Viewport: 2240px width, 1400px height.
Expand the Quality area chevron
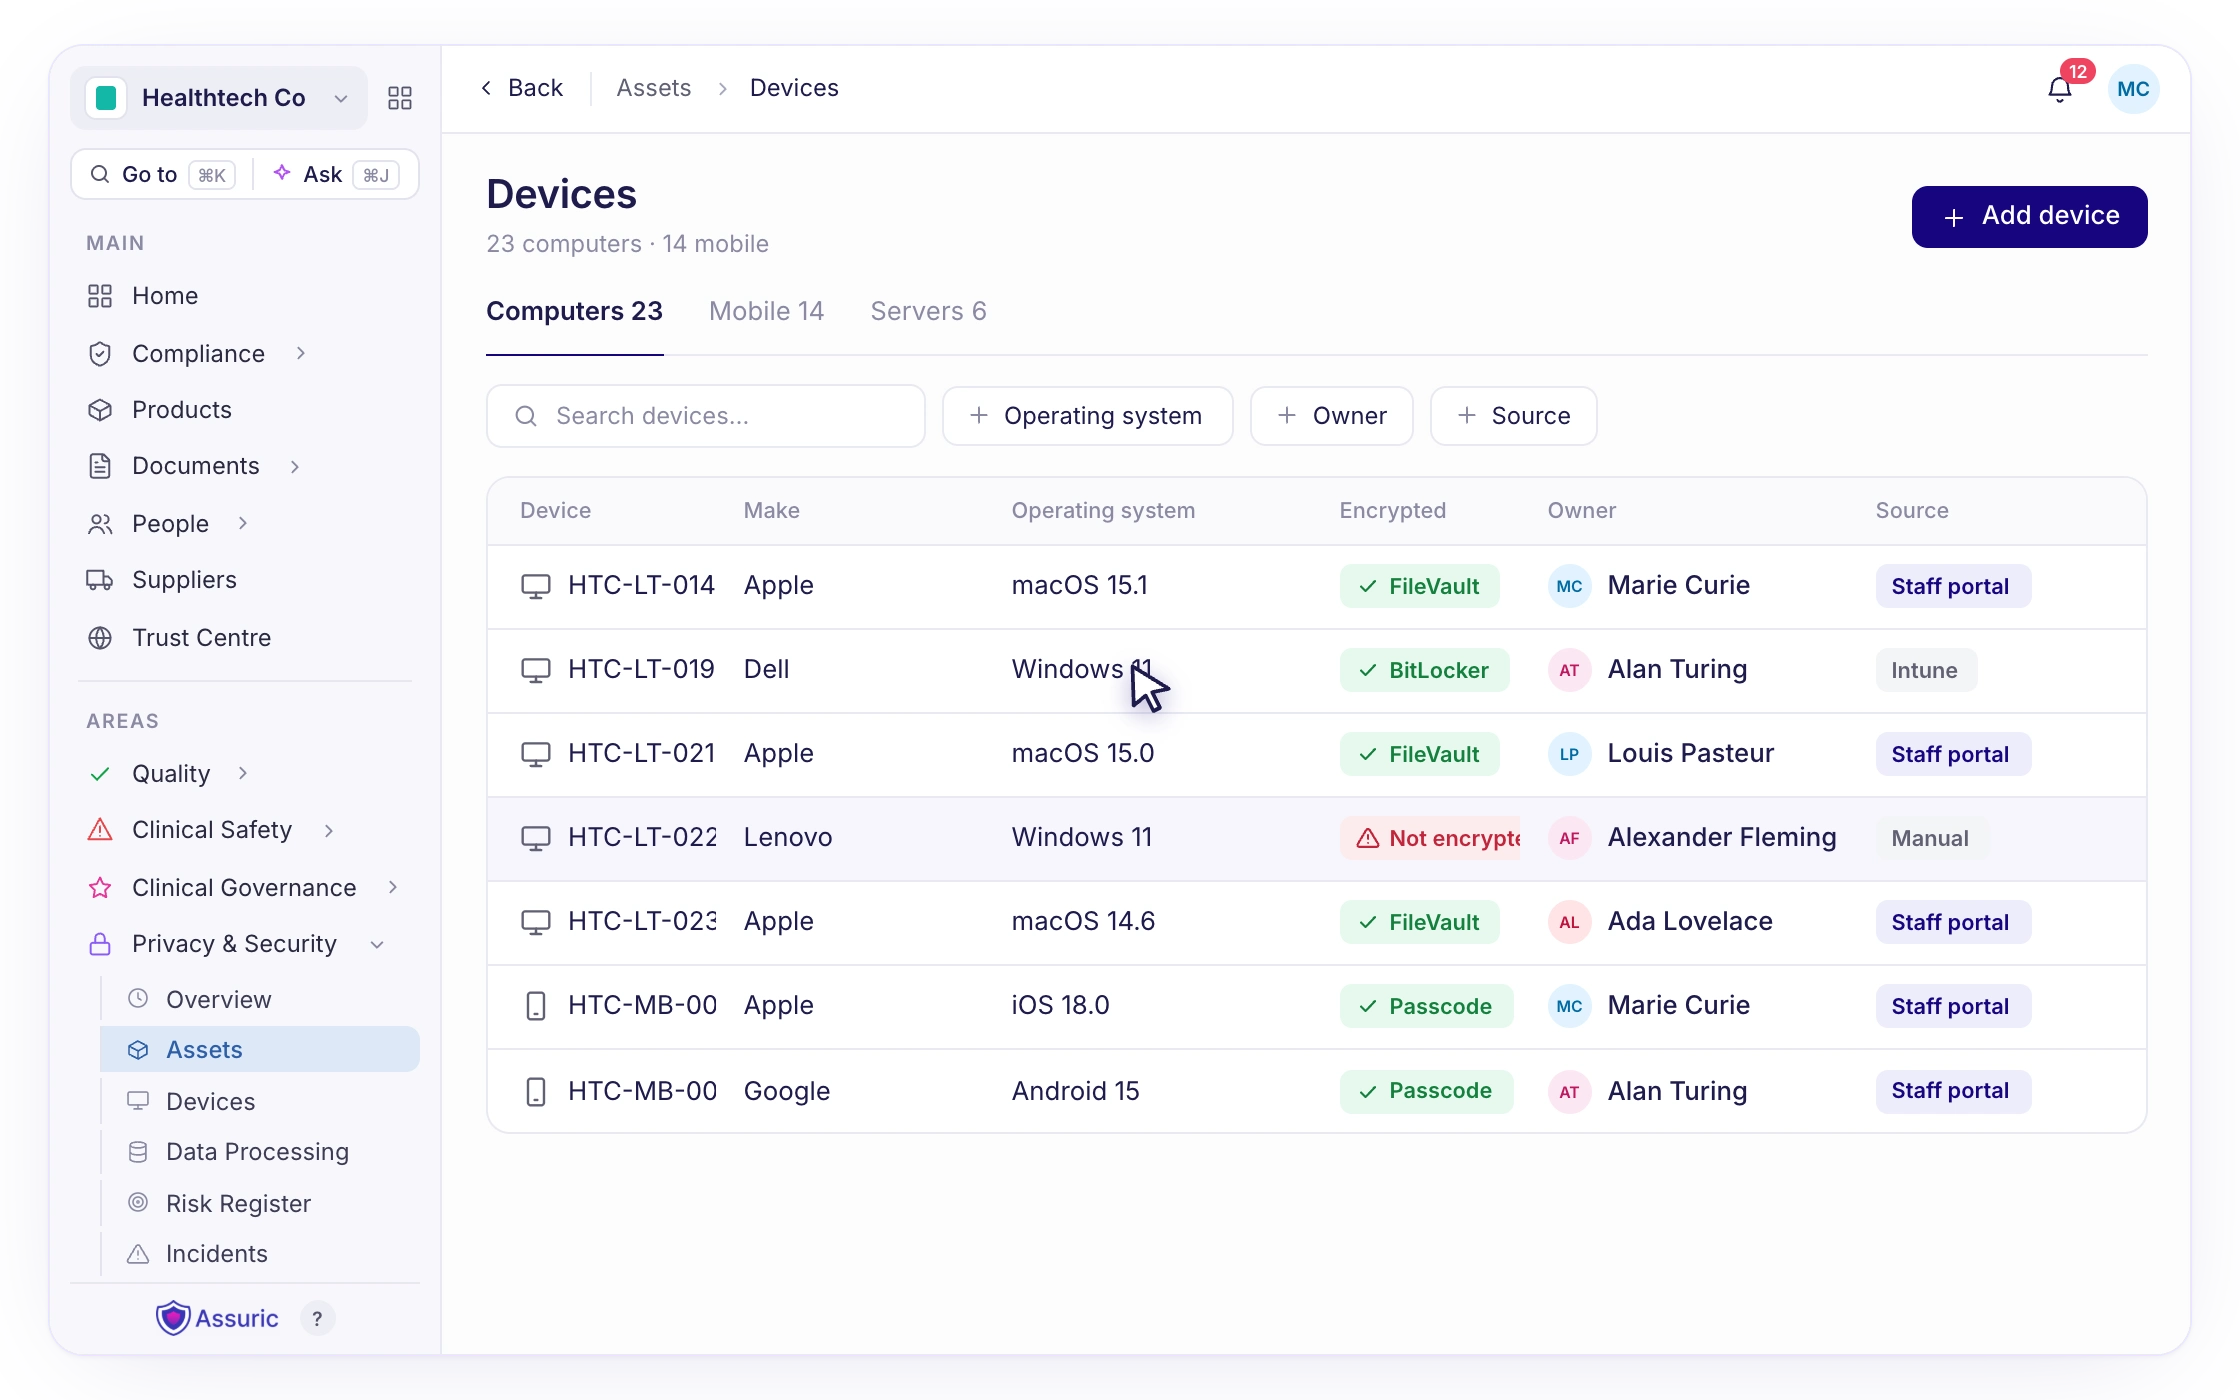(243, 773)
